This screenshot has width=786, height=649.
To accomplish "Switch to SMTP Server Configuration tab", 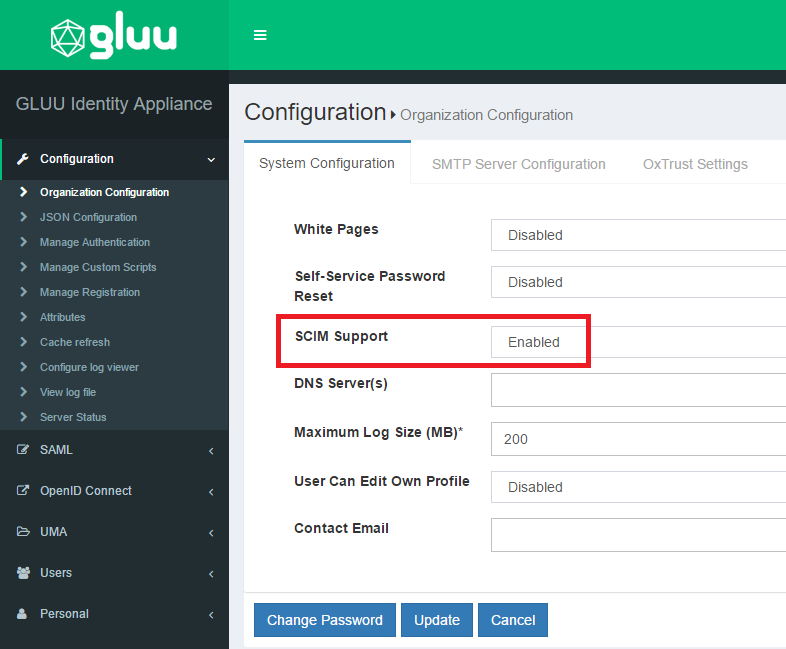I will [518, 164].
